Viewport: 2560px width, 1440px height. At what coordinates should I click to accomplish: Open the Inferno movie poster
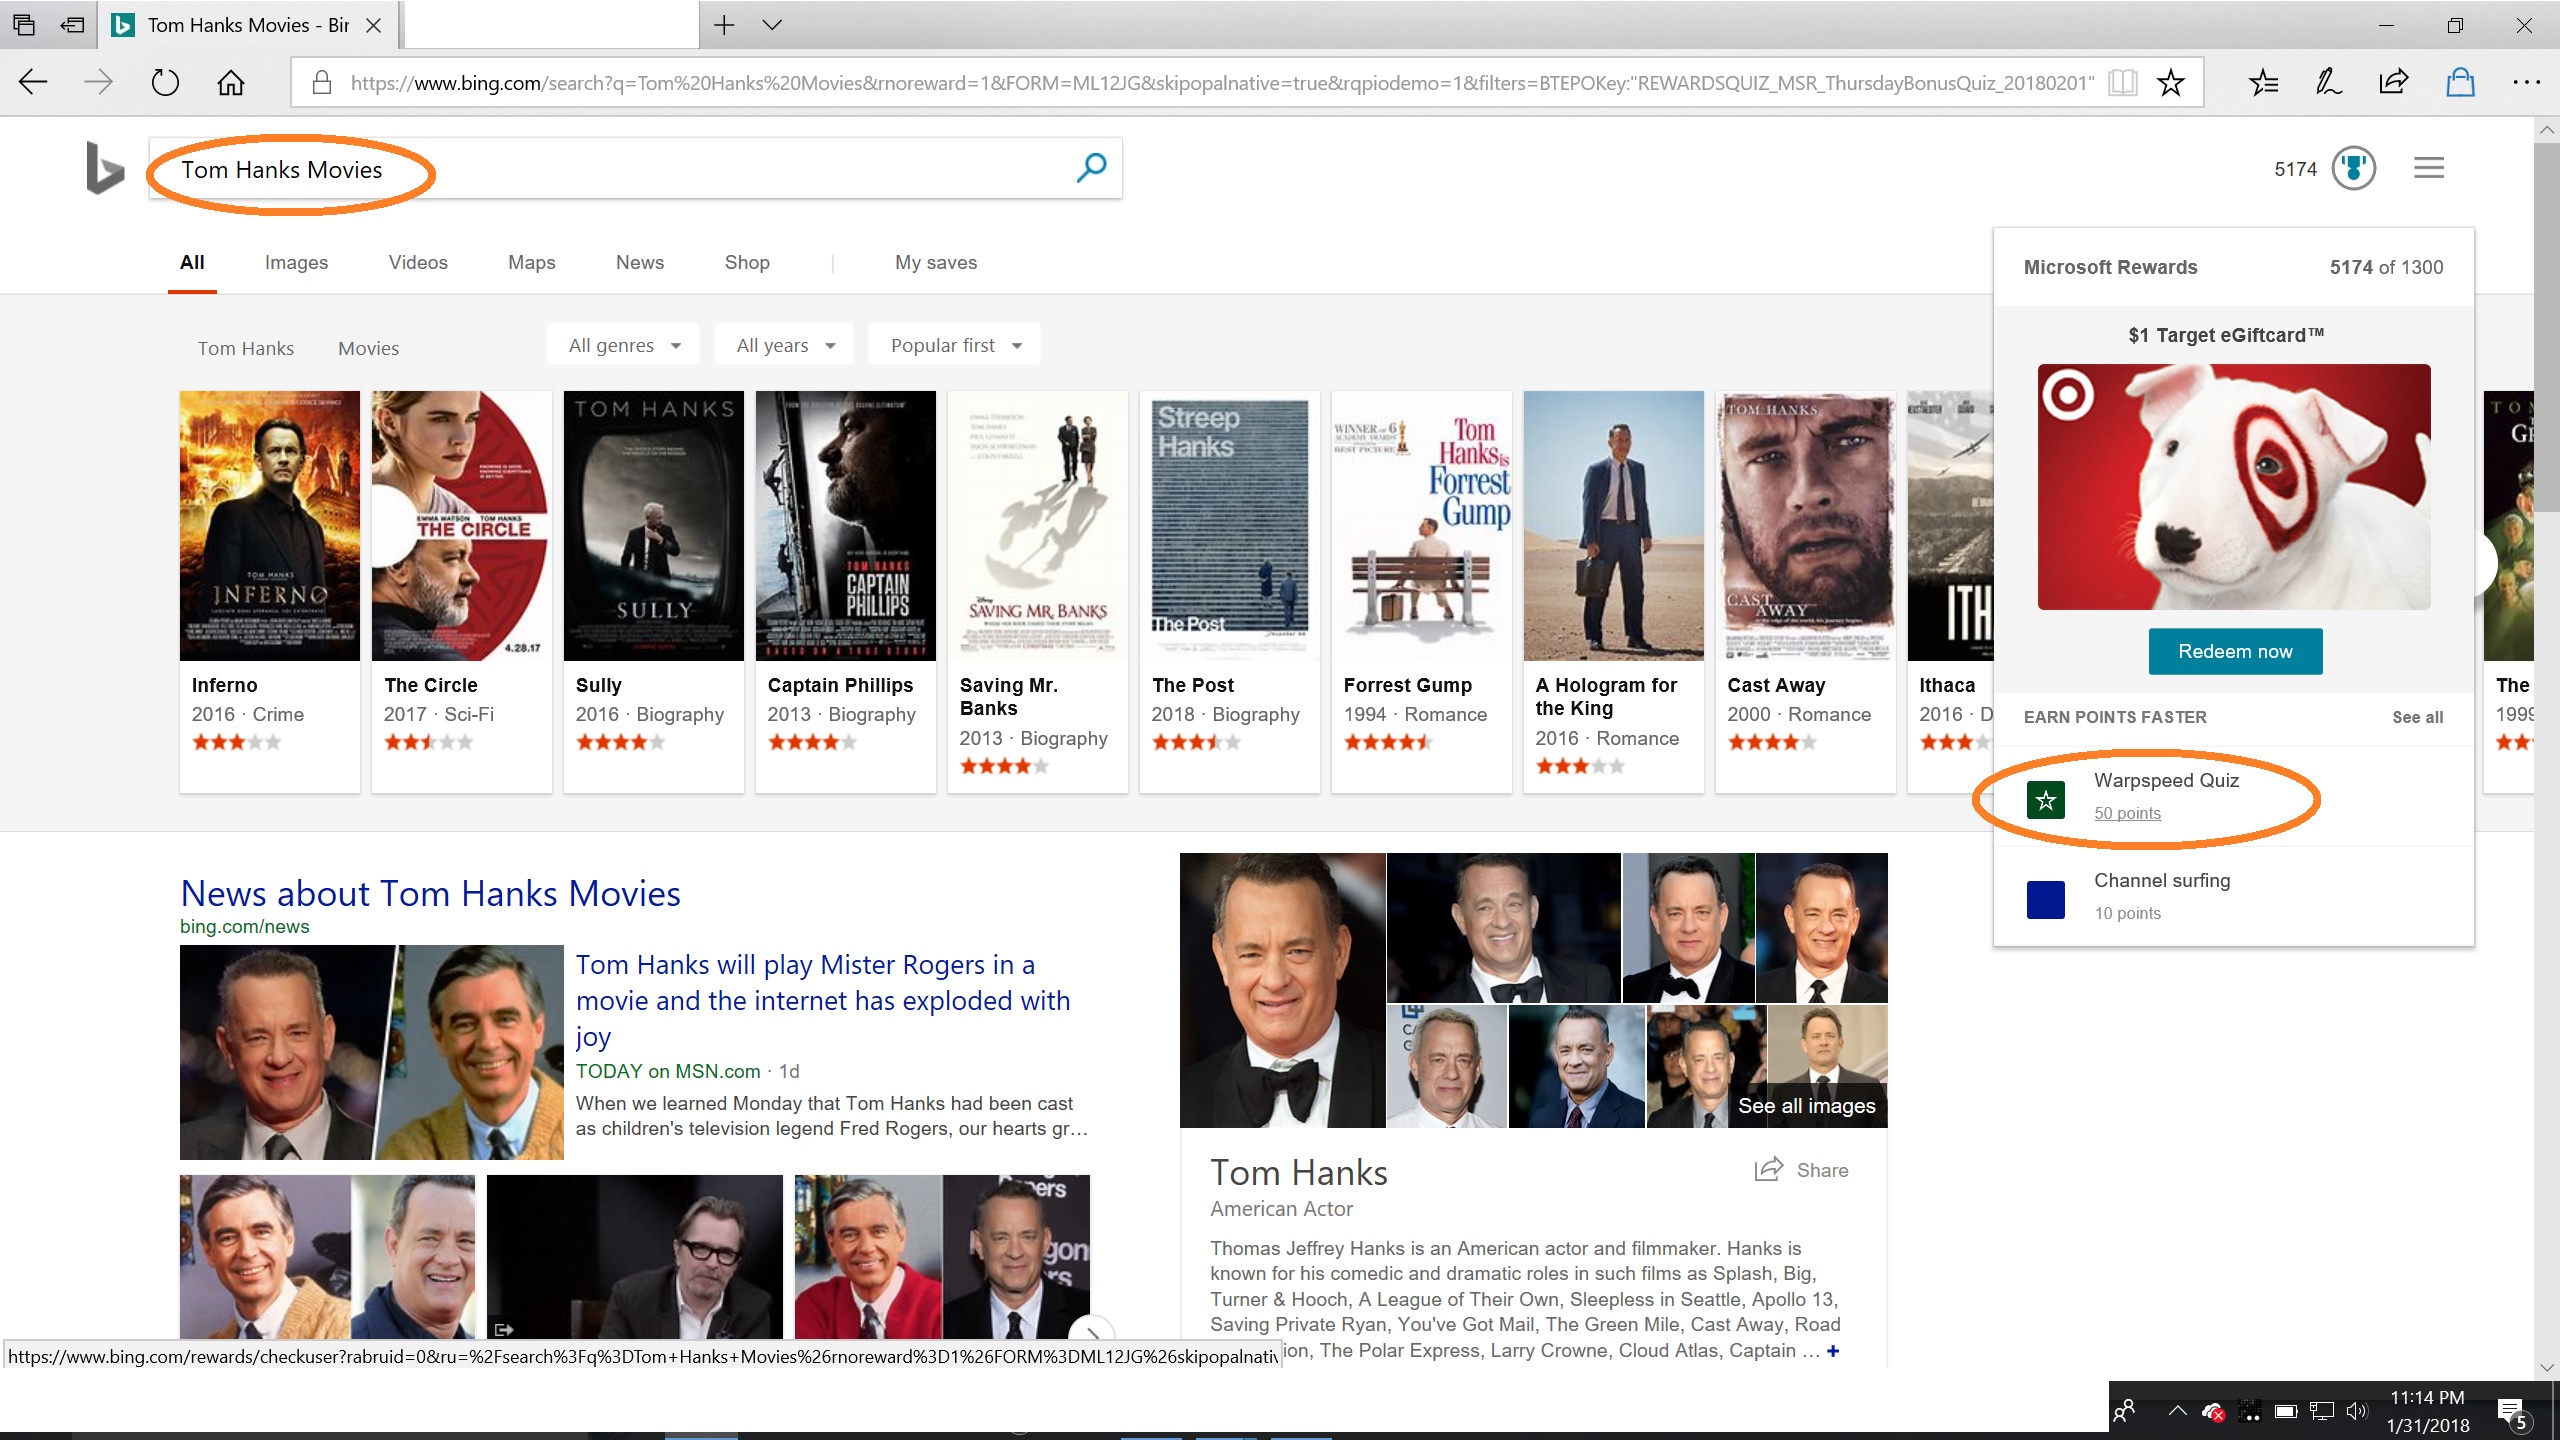[x=269, y=525]
